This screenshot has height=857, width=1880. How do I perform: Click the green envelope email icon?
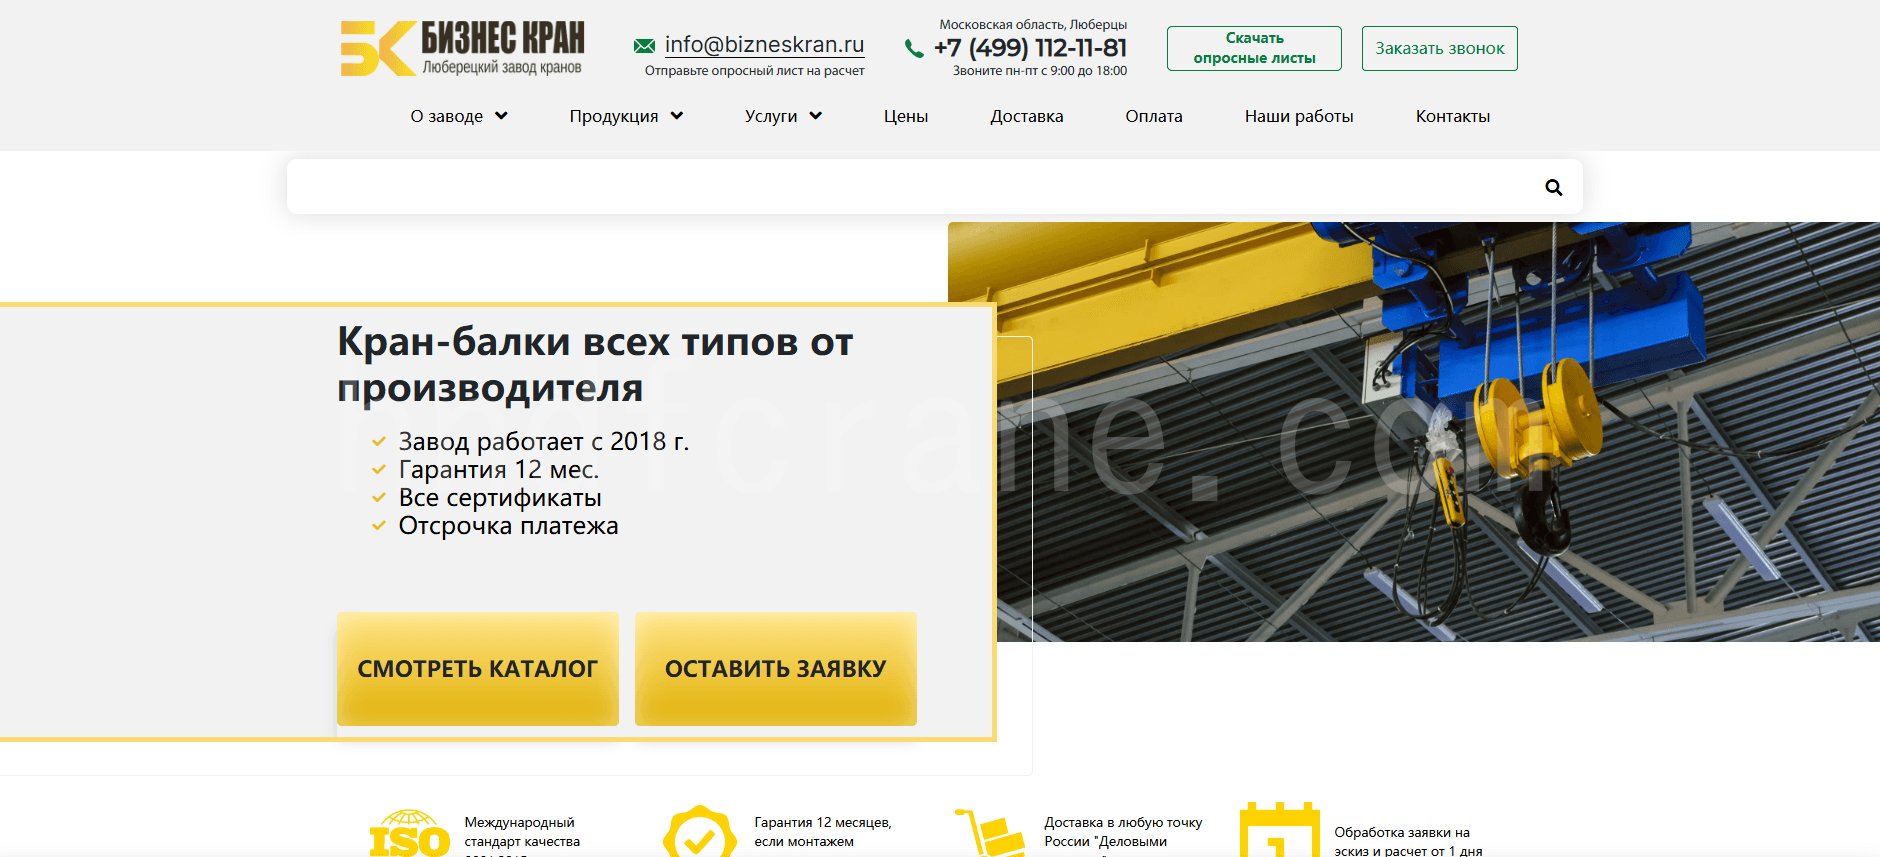644,46
